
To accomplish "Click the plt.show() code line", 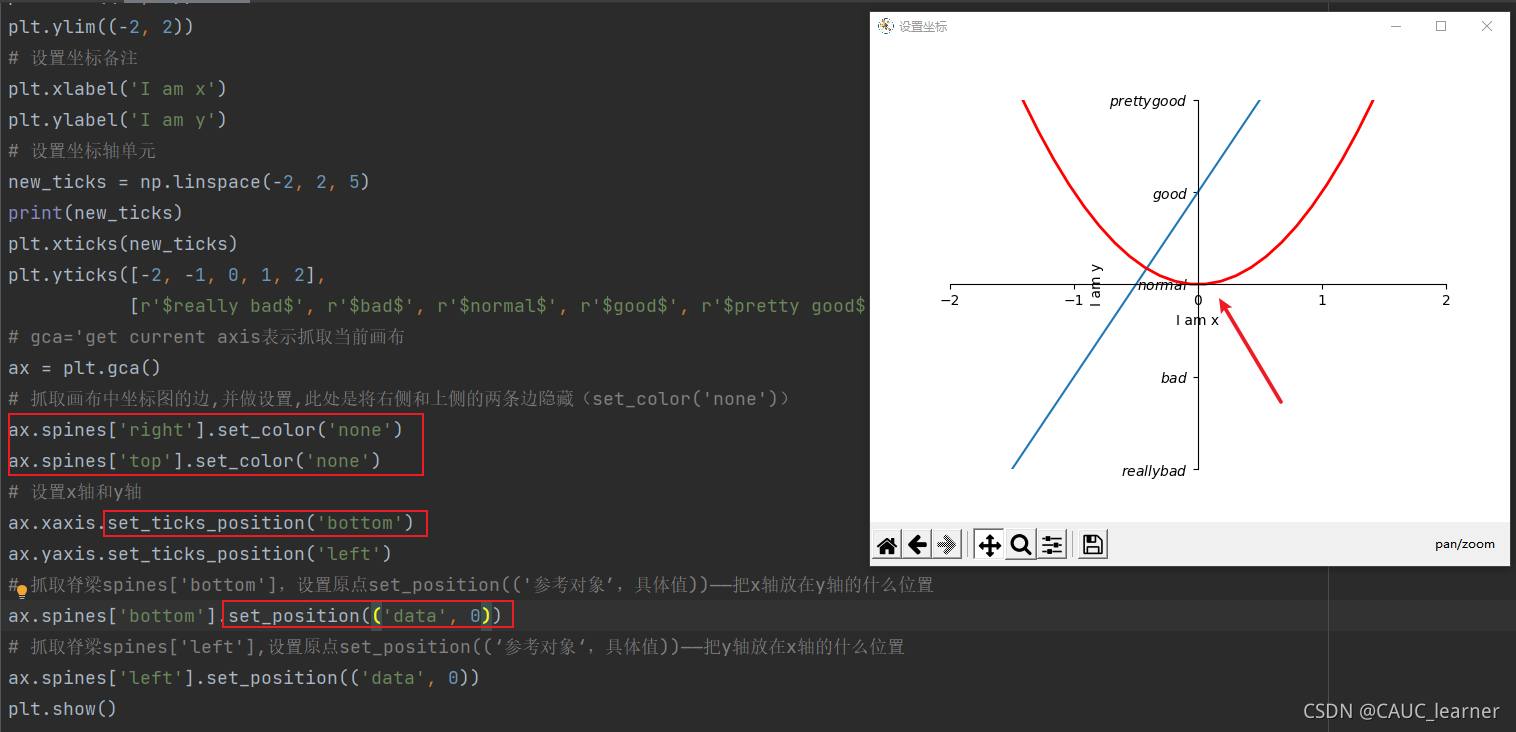I will (x=63, y=709).
